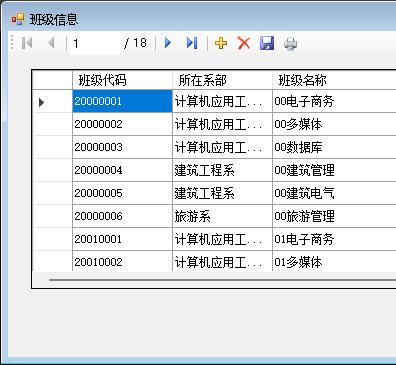Viewport: 396px width, 365px height.
Task: Click department cell in row 20010002
Action: (x=222, y=261)
